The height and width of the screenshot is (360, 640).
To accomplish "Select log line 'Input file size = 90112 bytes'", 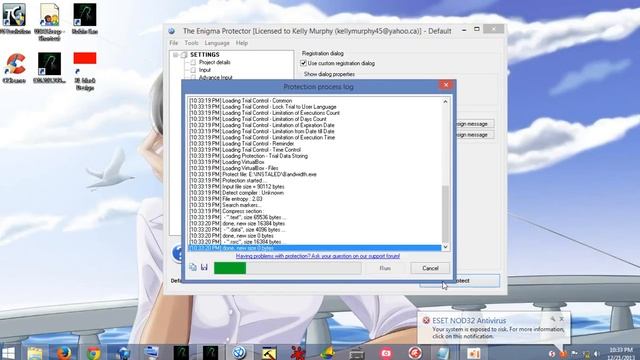I will (315, 187).
